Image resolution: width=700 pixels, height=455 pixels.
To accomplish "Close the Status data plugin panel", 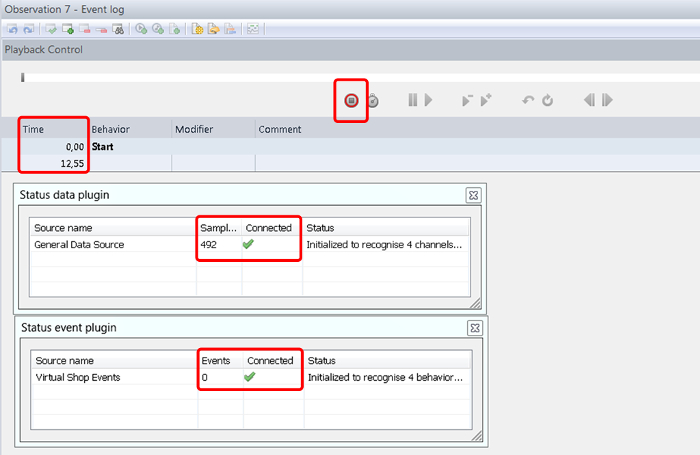I will [473, 195].
